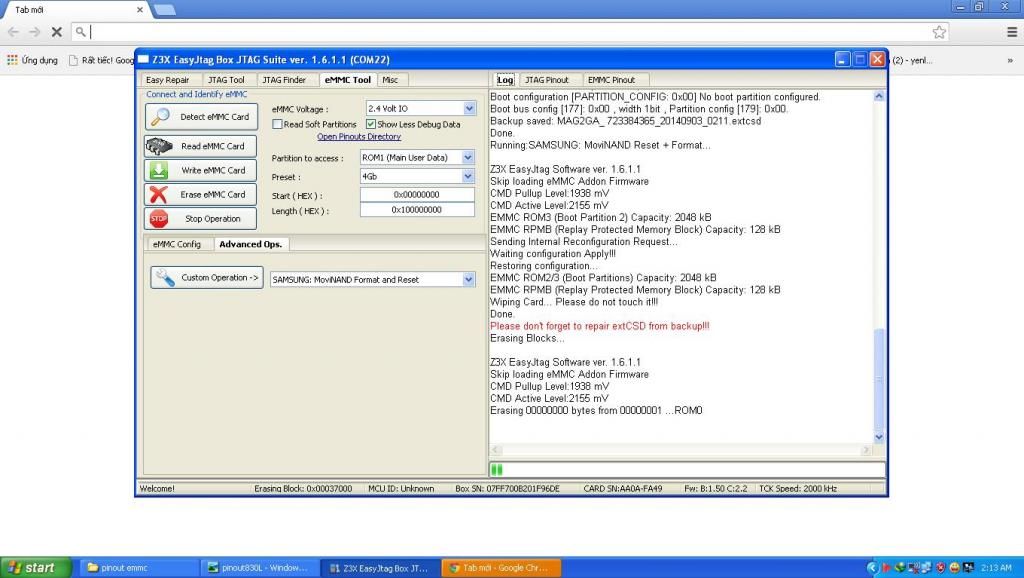Click the red X Erase eMMC icon
1024x578 pixels.
point(159,195)
